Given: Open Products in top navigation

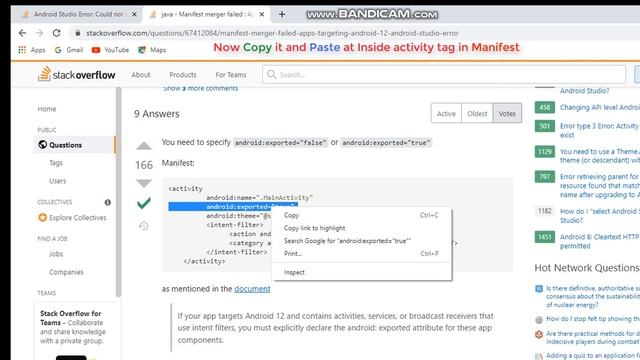Looking at the screenshot, I should coord(183,75).
